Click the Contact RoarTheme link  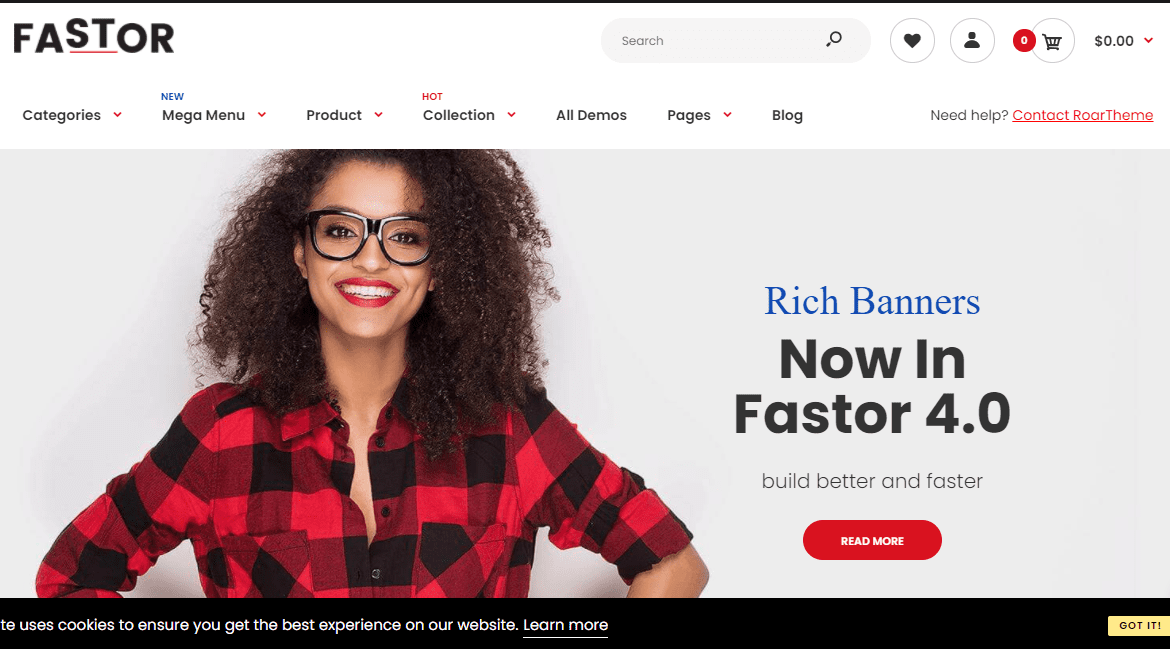click(1083, 115)
